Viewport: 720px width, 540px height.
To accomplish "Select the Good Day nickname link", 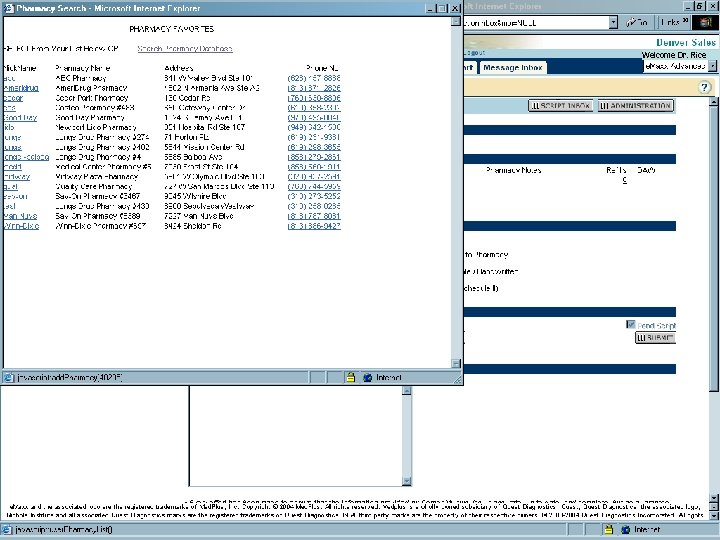I will coord(20,118).
